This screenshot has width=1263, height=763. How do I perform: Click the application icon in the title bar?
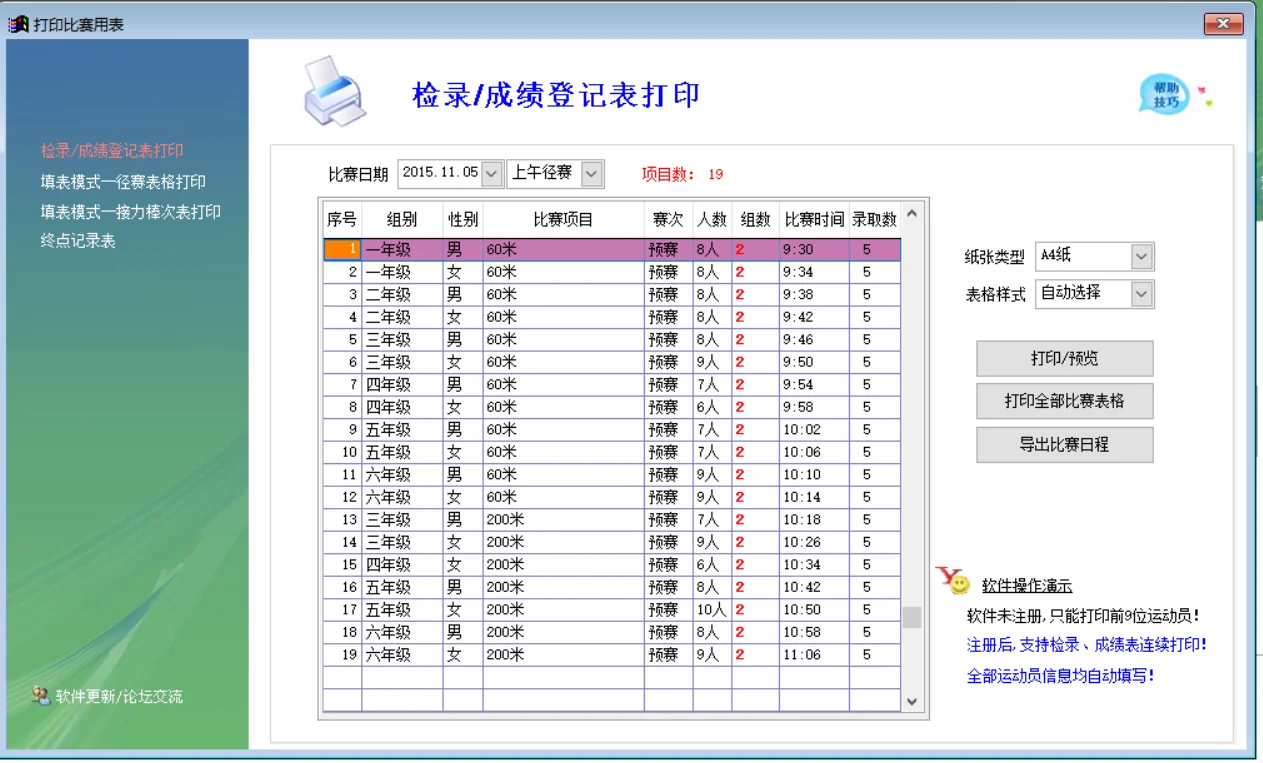15,24
